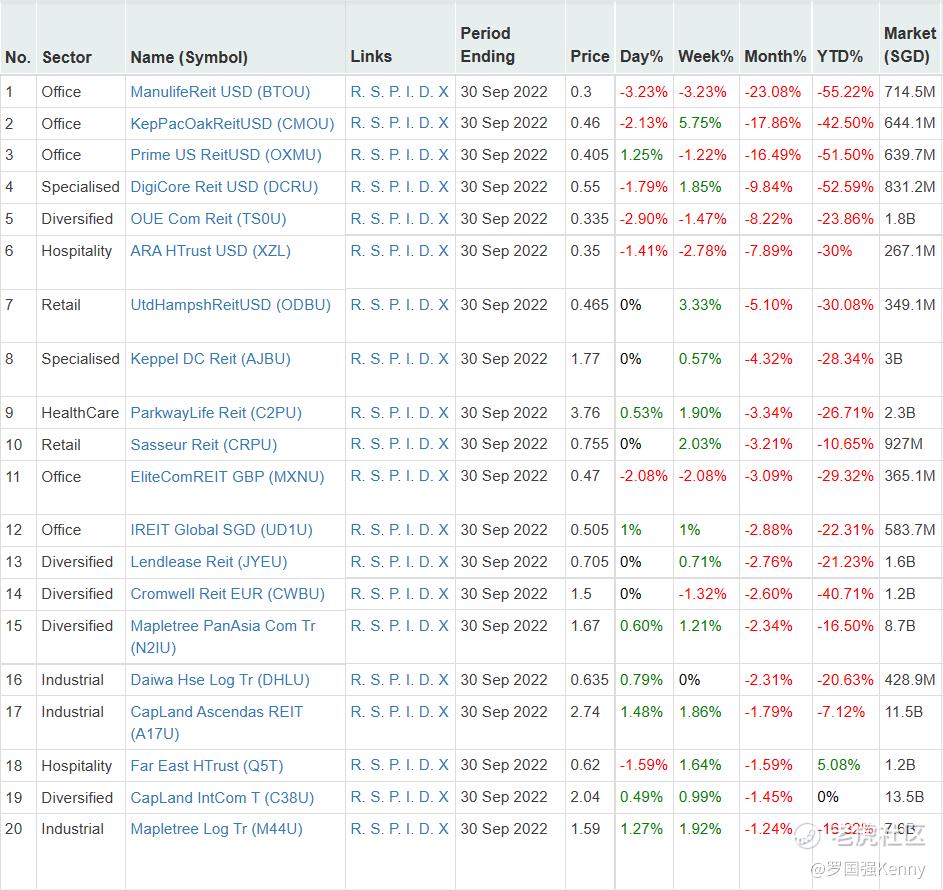This screenshot has width=943, height=890.
Task: Sort table by Day% column header
Action: [x=641, y=57]
